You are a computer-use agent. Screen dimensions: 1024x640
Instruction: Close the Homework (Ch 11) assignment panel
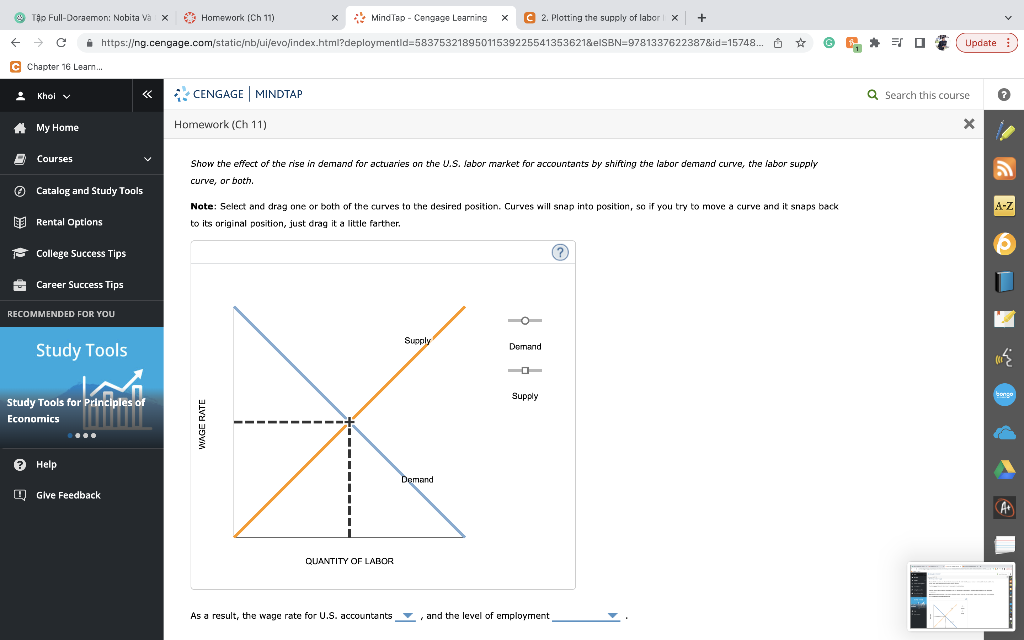[x=968, y=123]
